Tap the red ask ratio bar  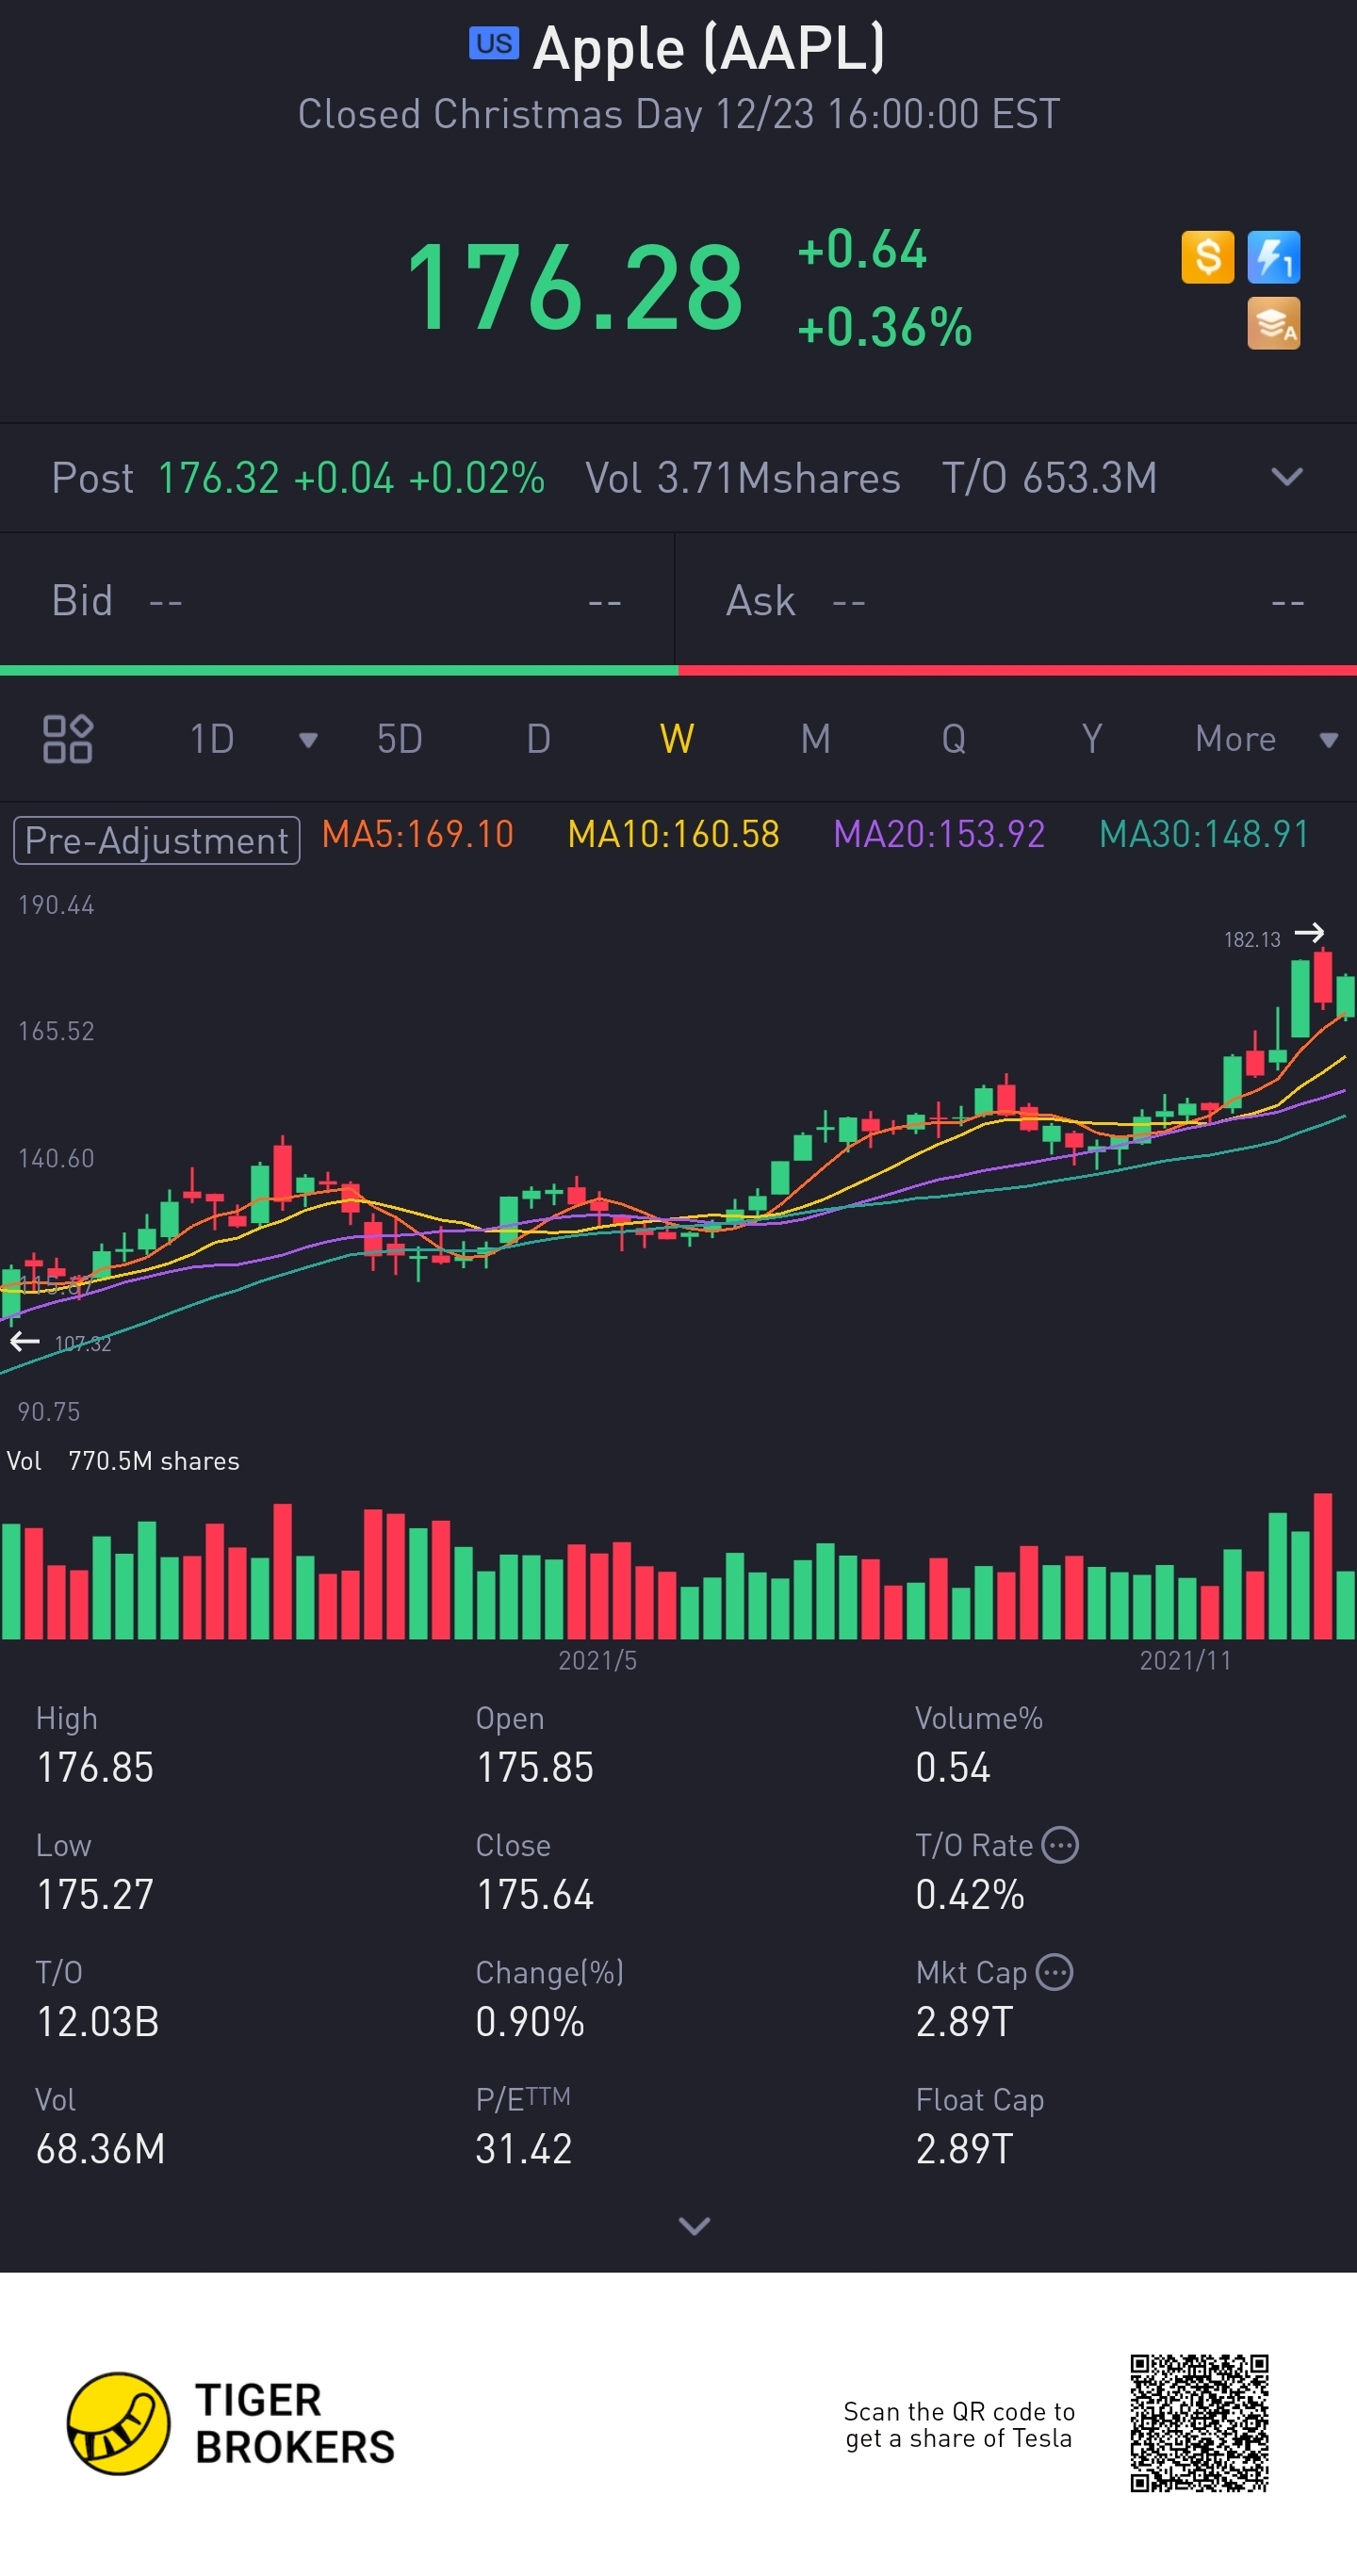click(1017, 670)
